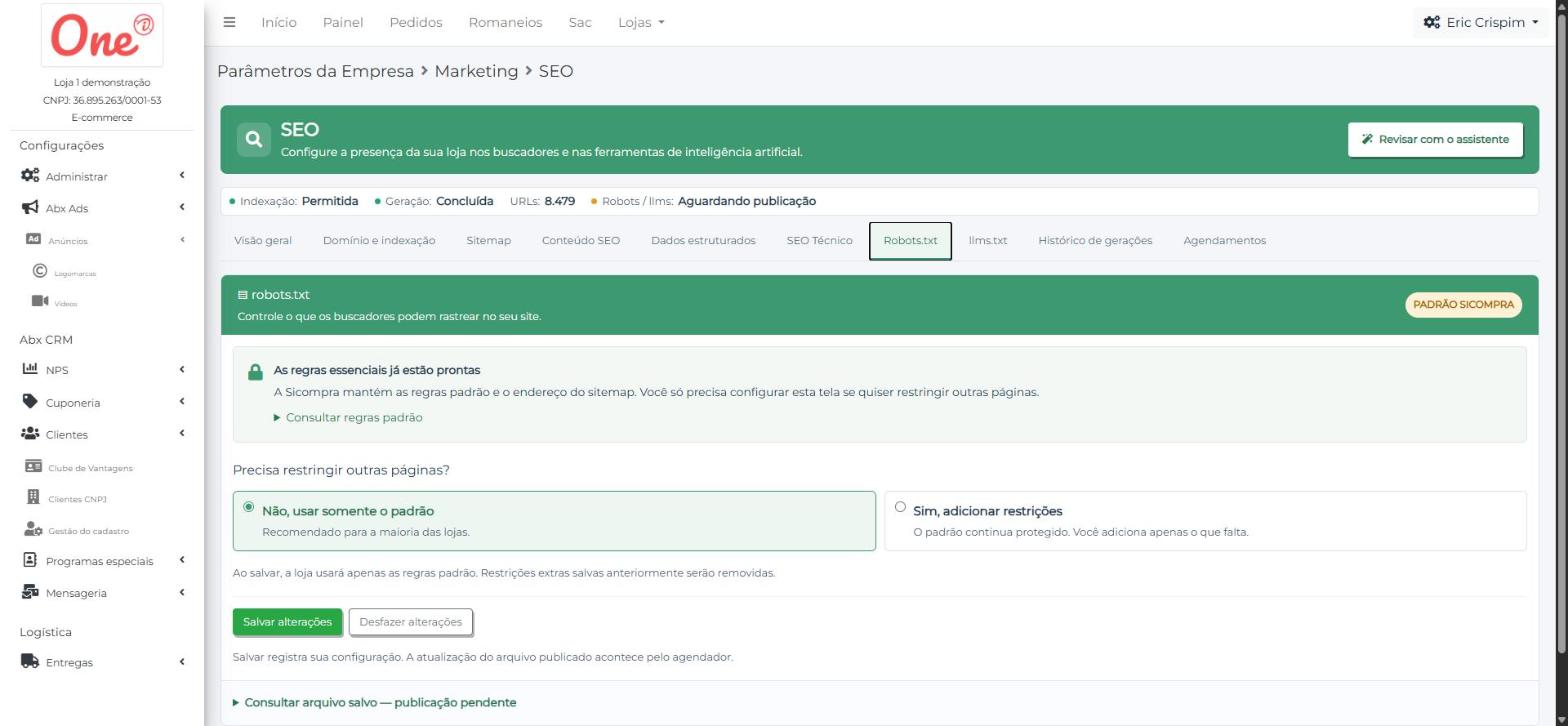This screenshot has height=726, width=1568.
Task: Click the Cuponeria tag icon
Action: [30, 402]
